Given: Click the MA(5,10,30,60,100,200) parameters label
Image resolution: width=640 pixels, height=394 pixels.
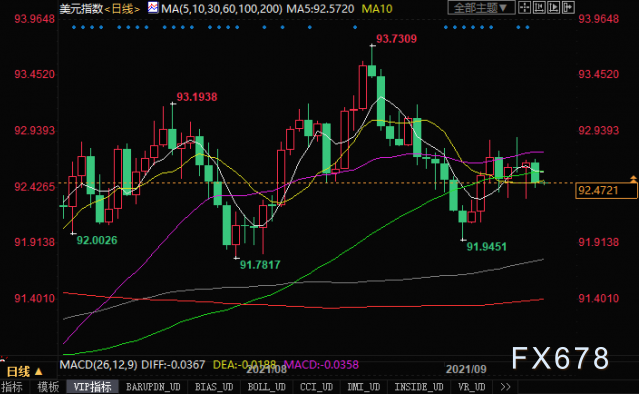Looking at the screenshot, I should [x=222, y=9].
